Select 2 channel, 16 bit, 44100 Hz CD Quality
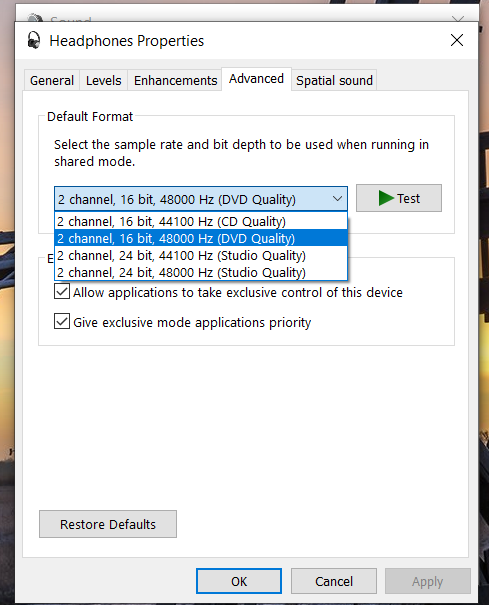 click(201, 221)
